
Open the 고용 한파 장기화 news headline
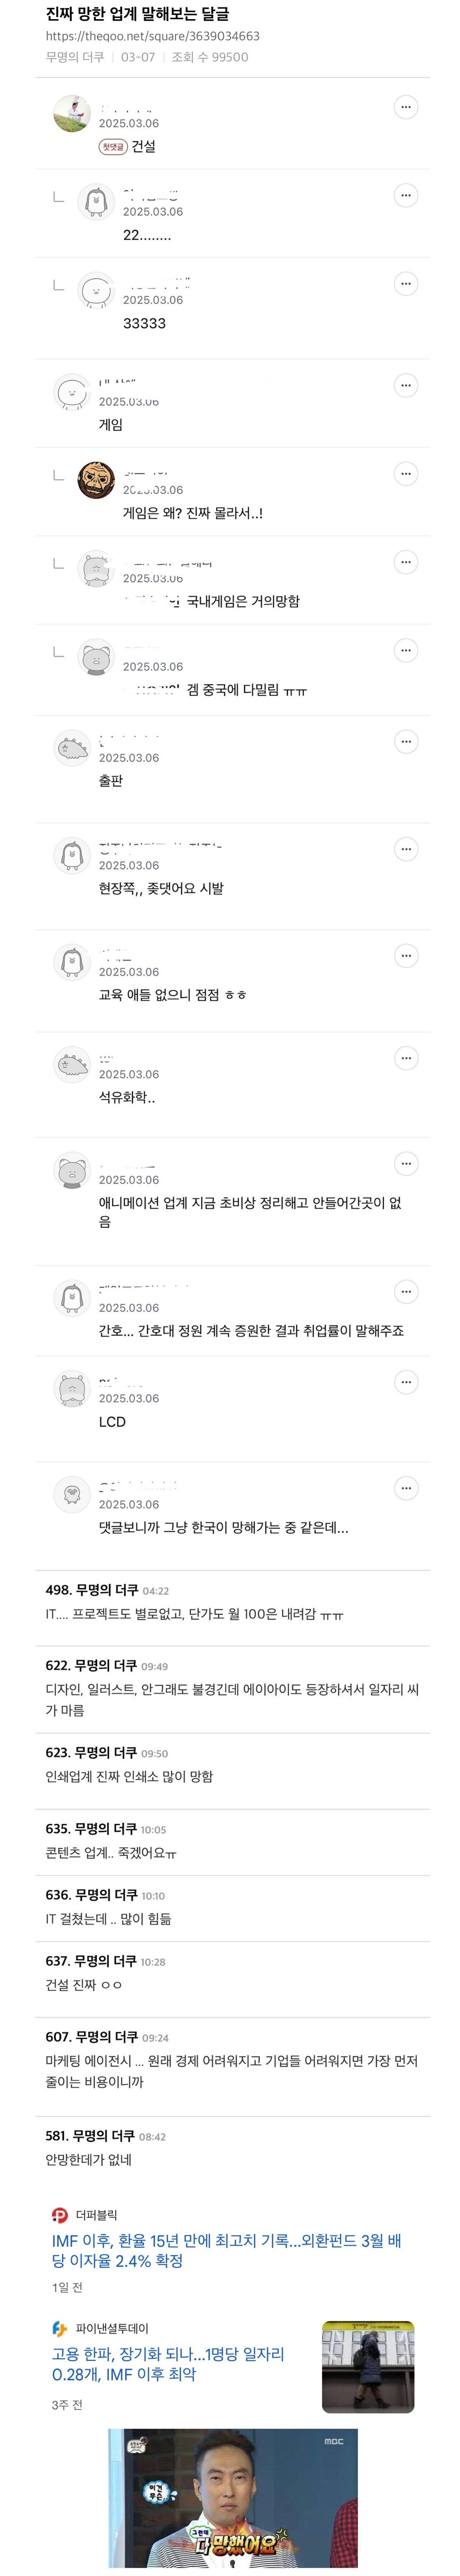[x=168, y=2364]
